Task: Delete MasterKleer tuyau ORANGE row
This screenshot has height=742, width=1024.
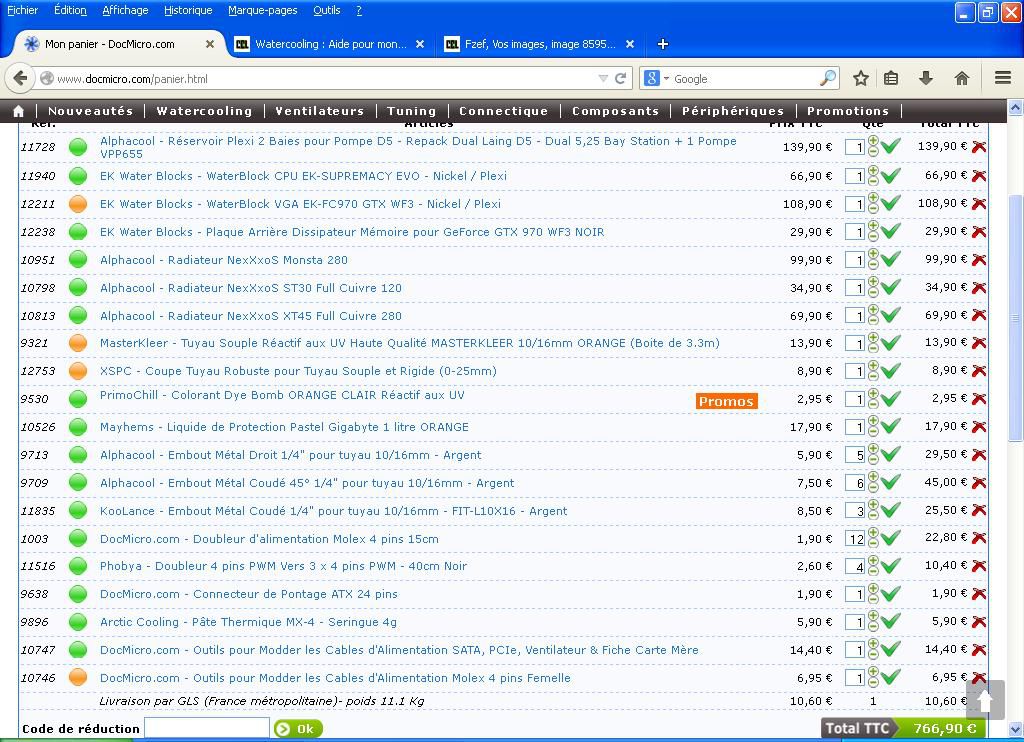Action: (x=979, y=343)
